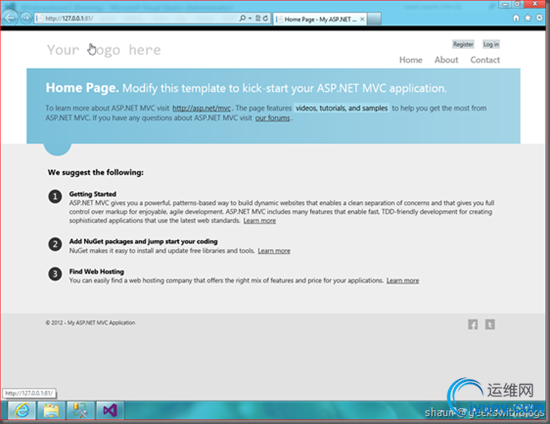Click the search magnifier icon in address bar
The height and width of the screenshot is (424, 550).
pos(242,18)
